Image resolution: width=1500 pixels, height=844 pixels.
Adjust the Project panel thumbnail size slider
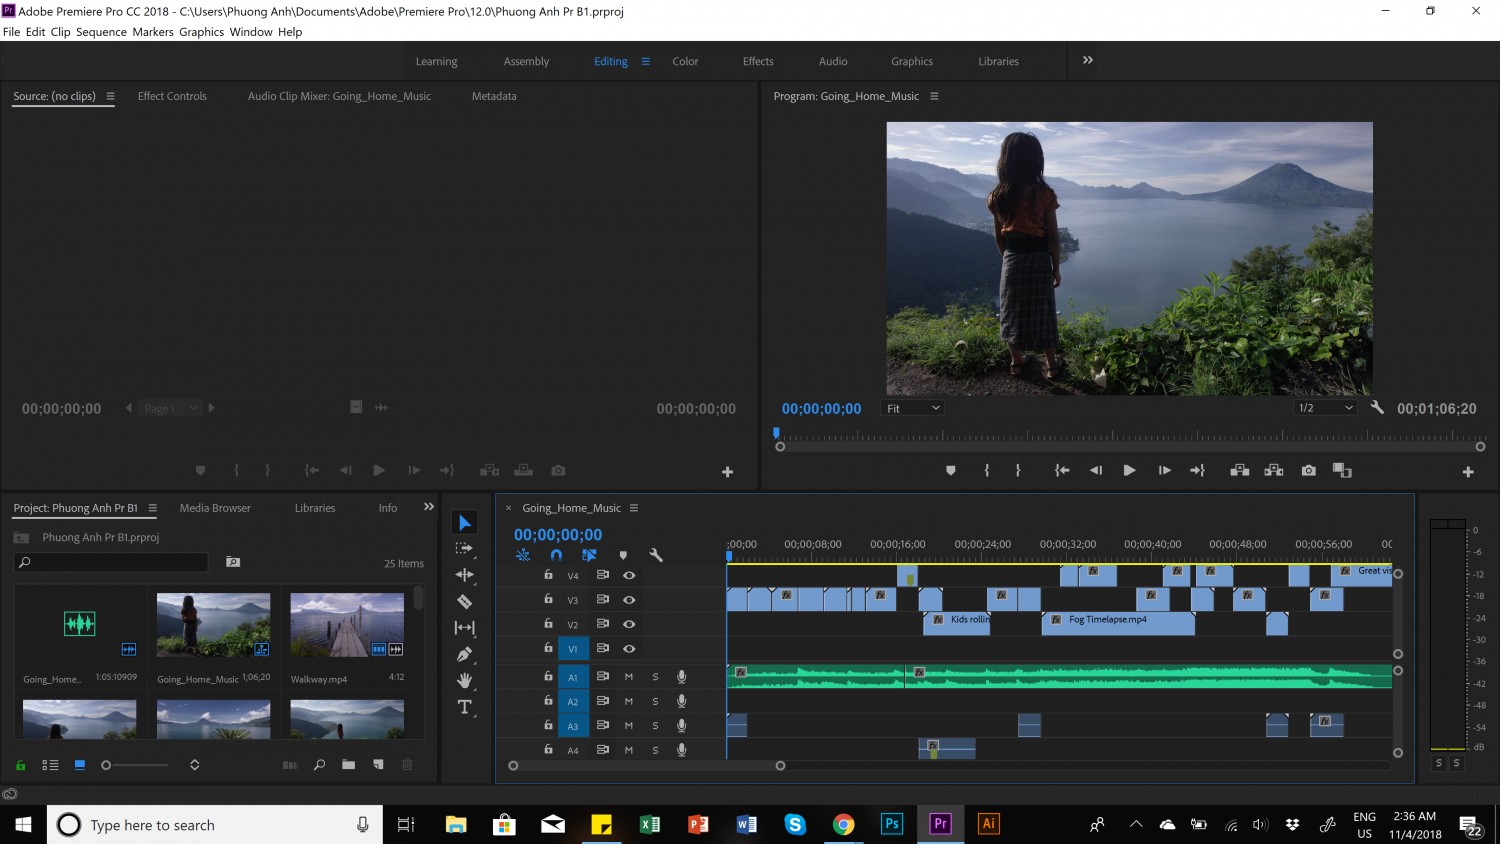click(136, 765)
